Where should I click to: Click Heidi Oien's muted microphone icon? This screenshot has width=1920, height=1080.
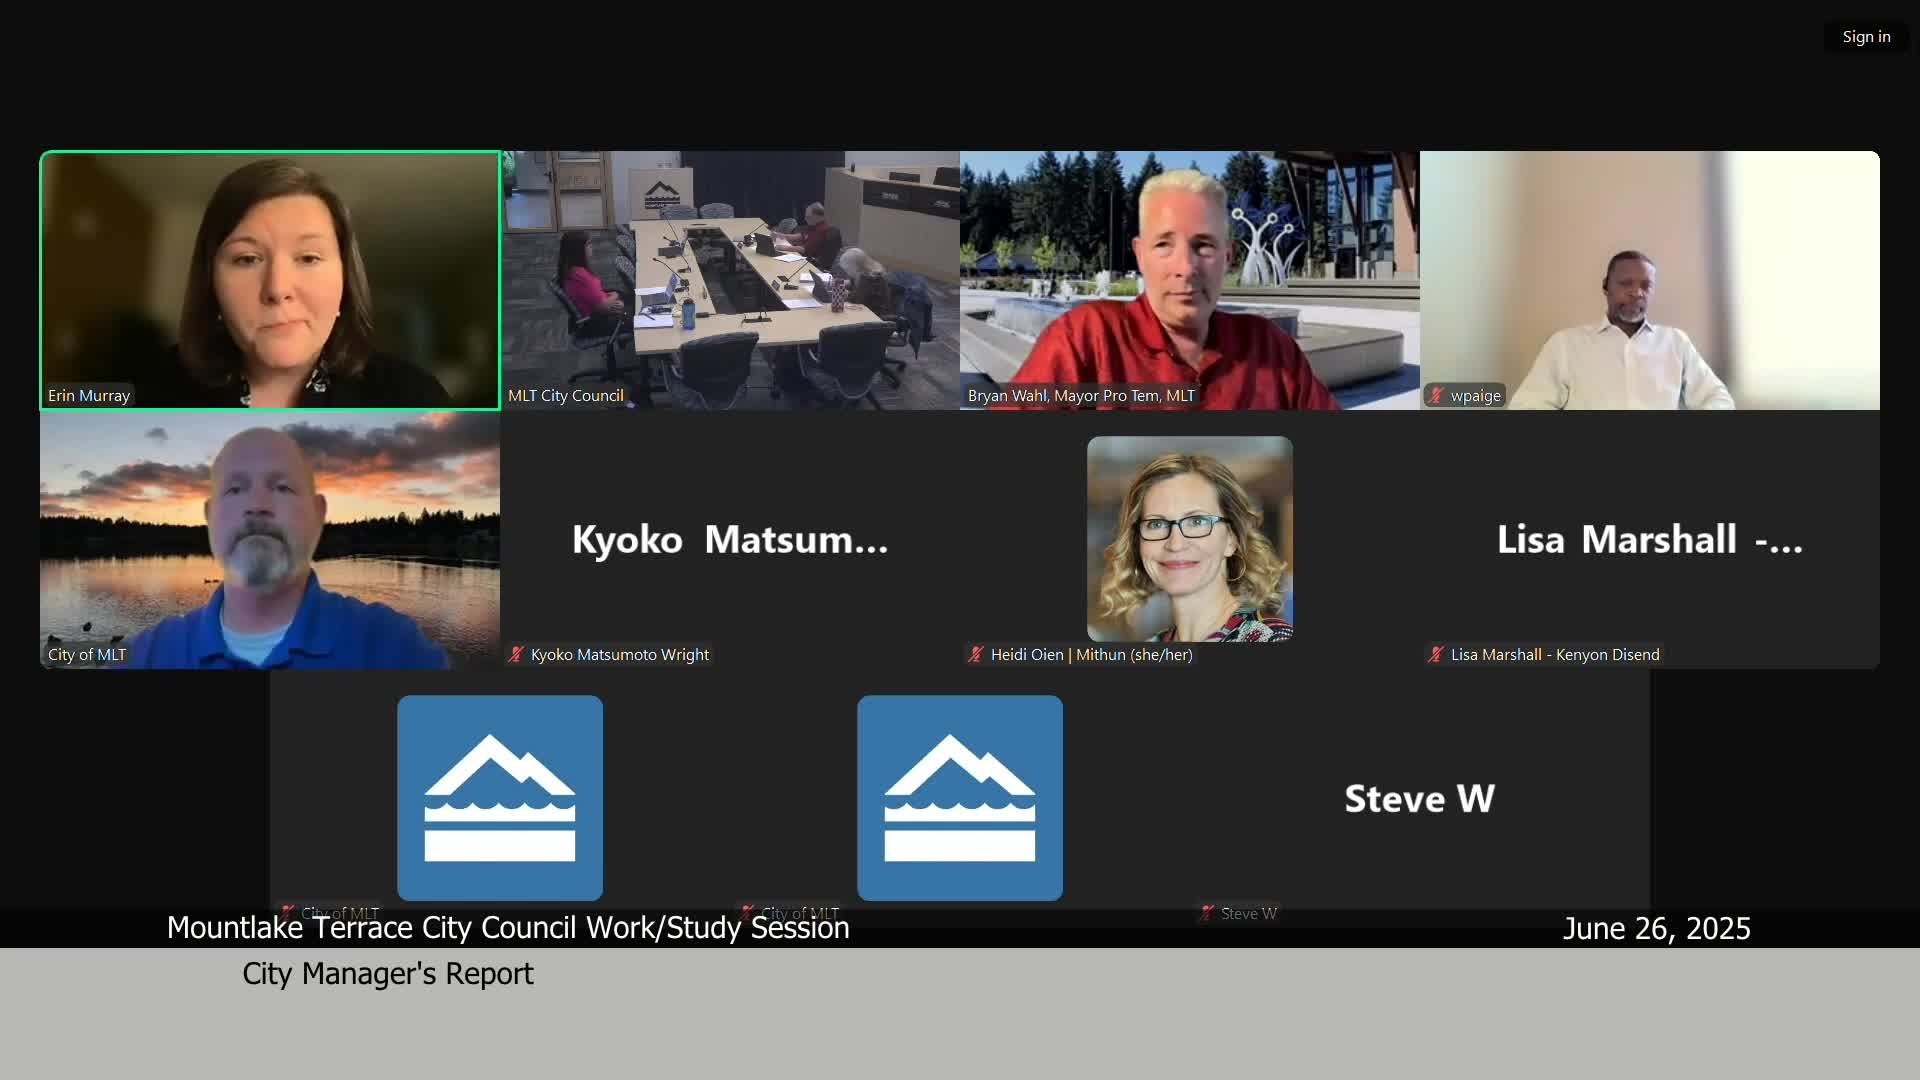click(x=976, y=655)
